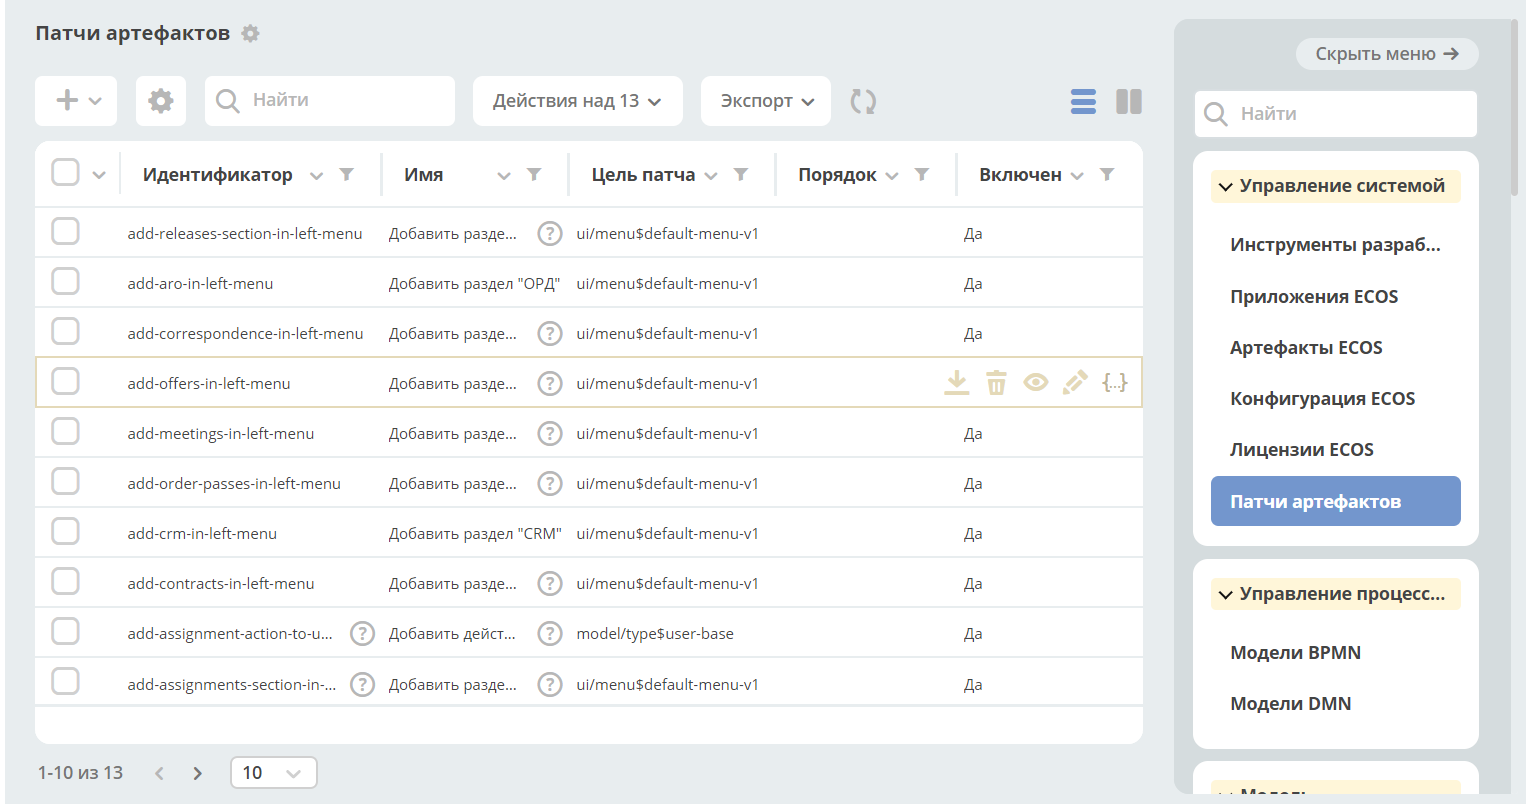
Task: Check the add-aro-in-left-menu row
Action: coord(65,281)
